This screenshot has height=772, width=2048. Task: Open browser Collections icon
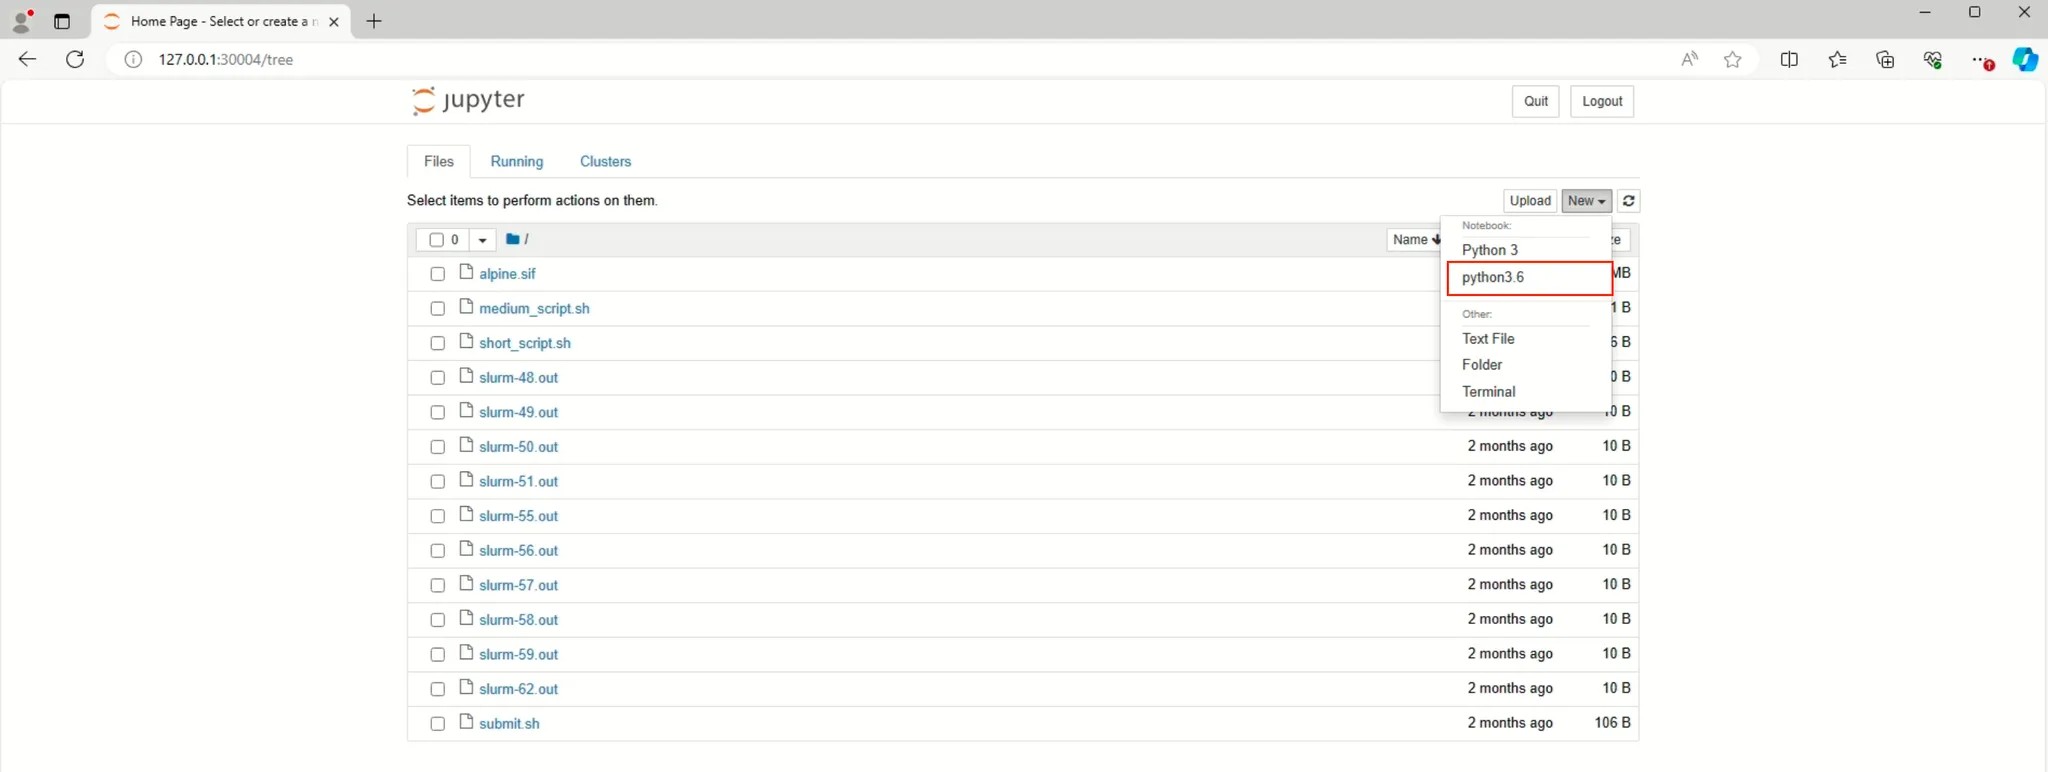pyautogui.click(x=1885, y=60)
